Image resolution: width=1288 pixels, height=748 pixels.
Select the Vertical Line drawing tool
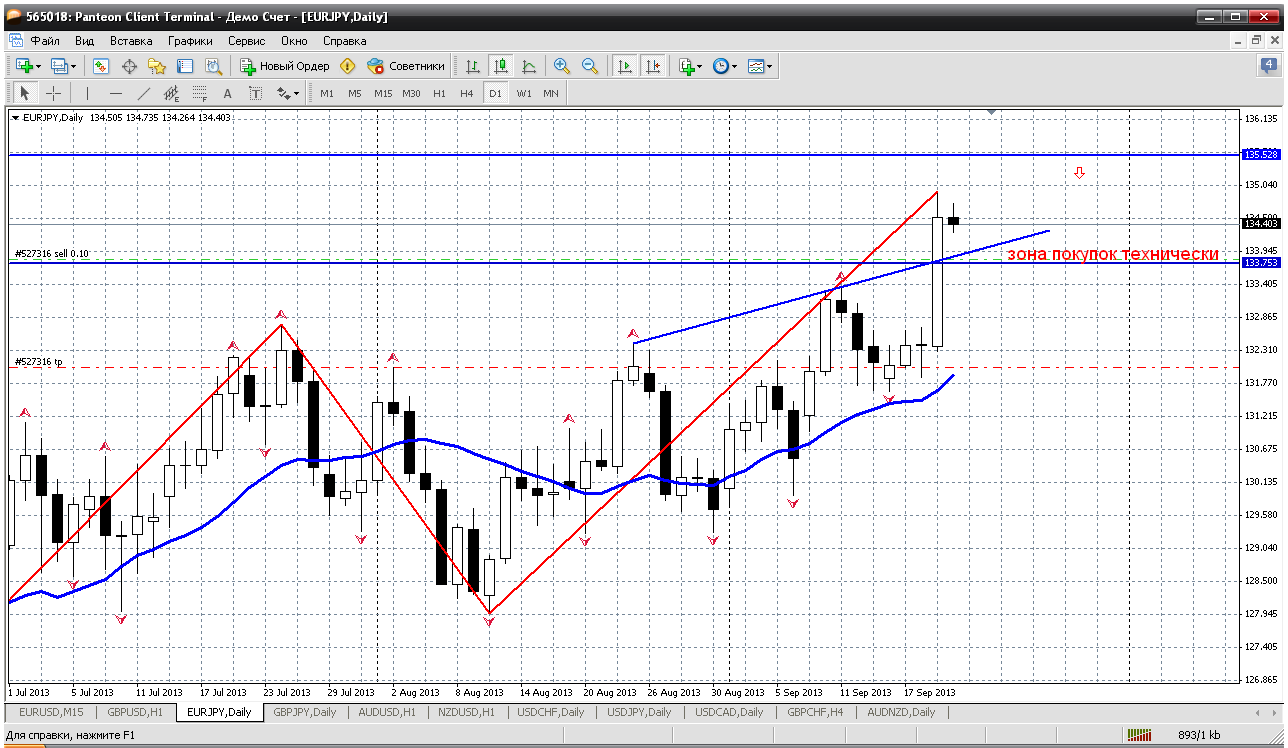pos(88,93)
